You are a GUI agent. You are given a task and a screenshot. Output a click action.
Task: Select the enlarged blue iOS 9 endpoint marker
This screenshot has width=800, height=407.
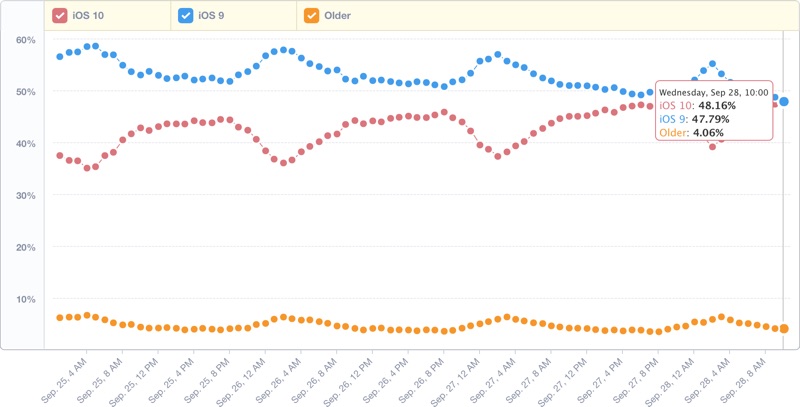coord(785,102)
